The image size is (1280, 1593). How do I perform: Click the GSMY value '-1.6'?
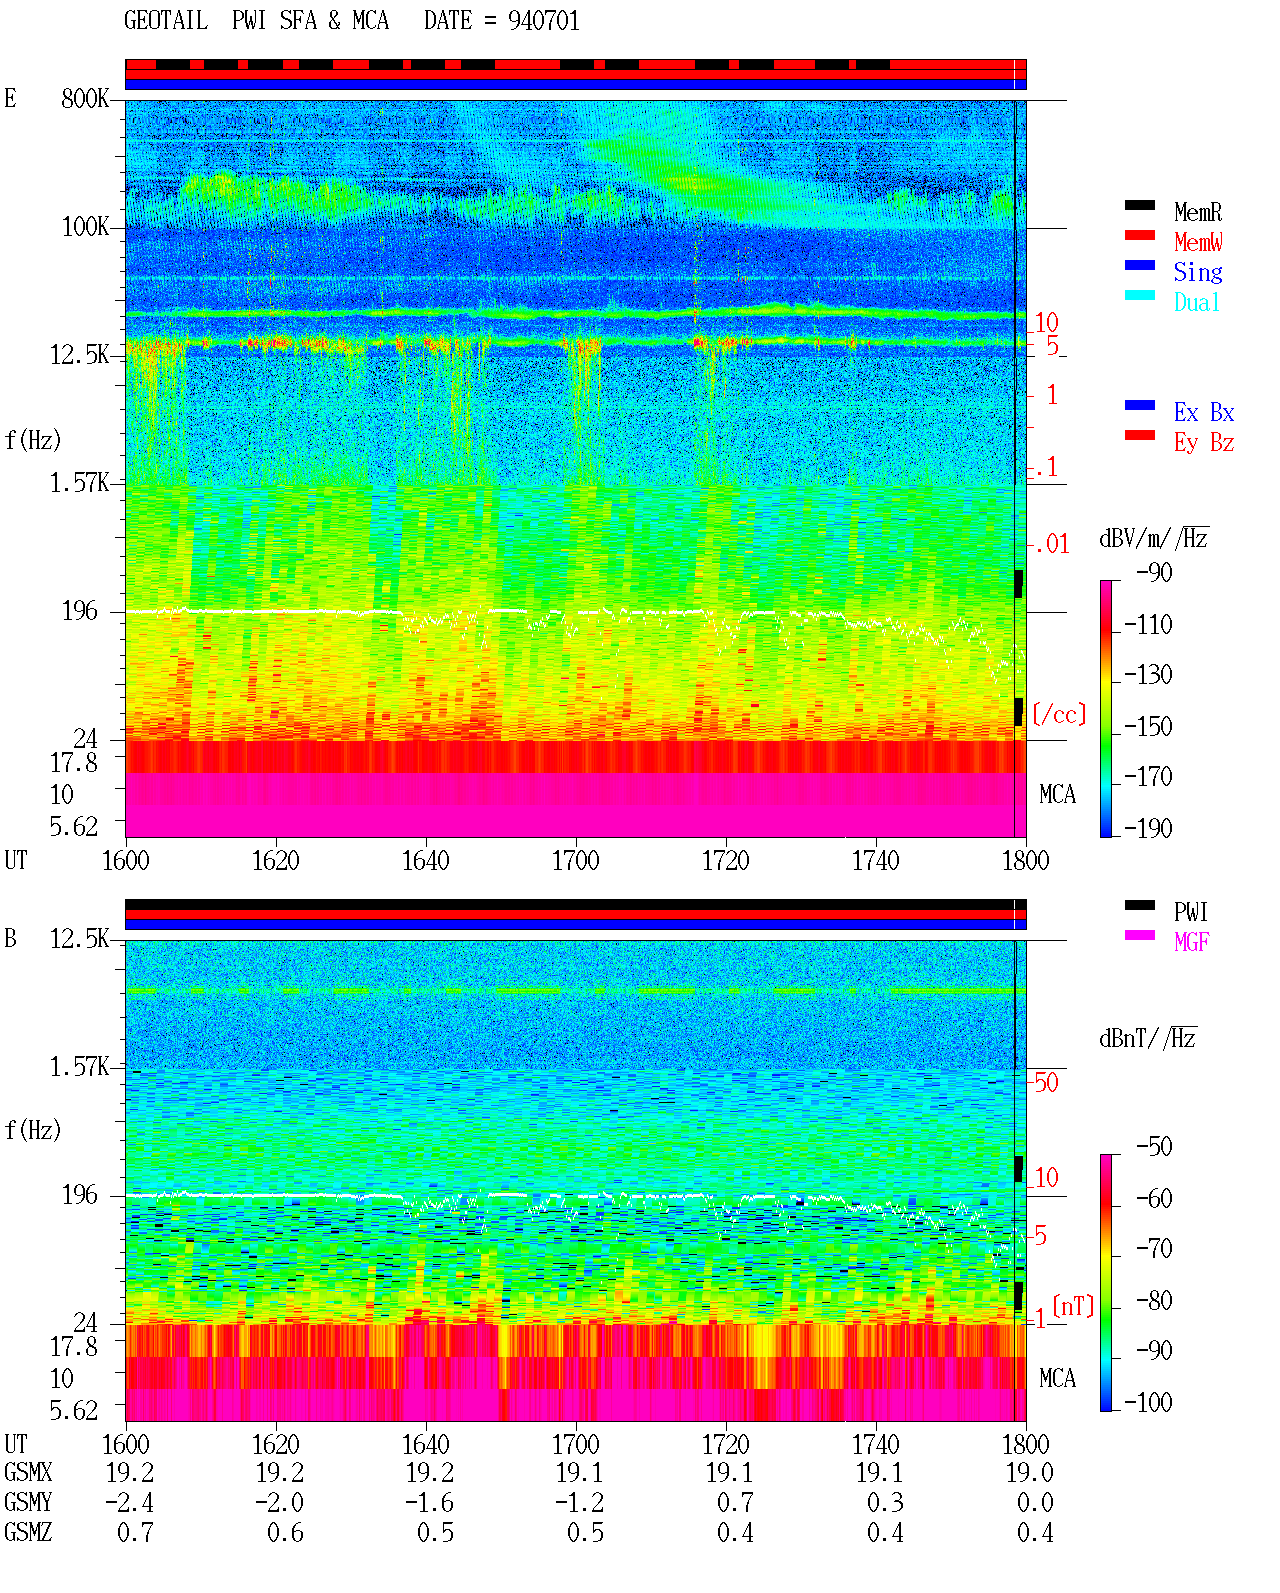point(430,1503)
